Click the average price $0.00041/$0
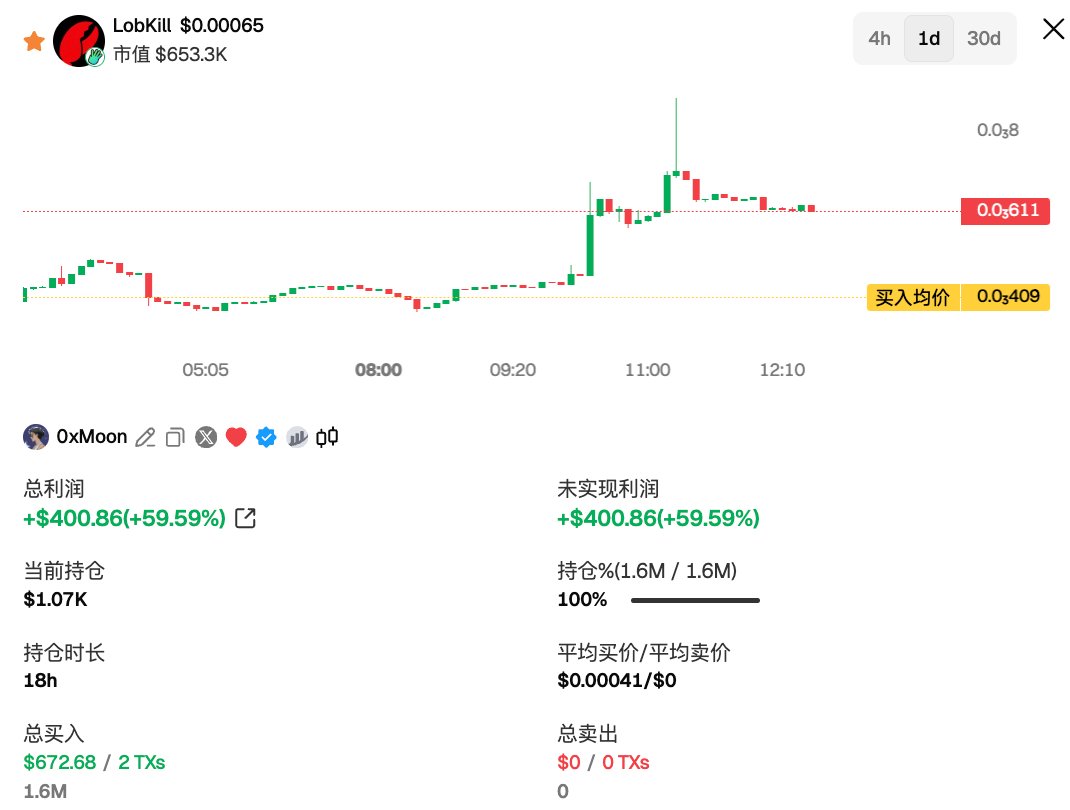1070x810 pixels. click(617, 680)
